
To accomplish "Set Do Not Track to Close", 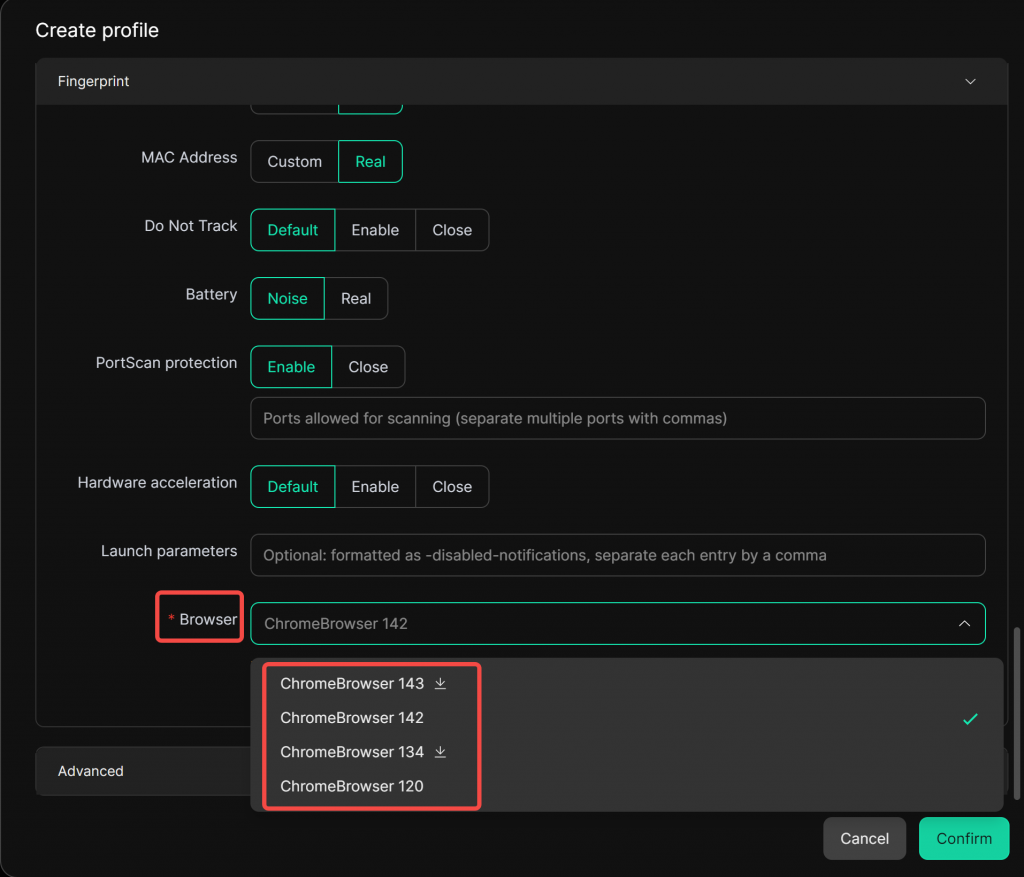I will (x=452, y=230).
